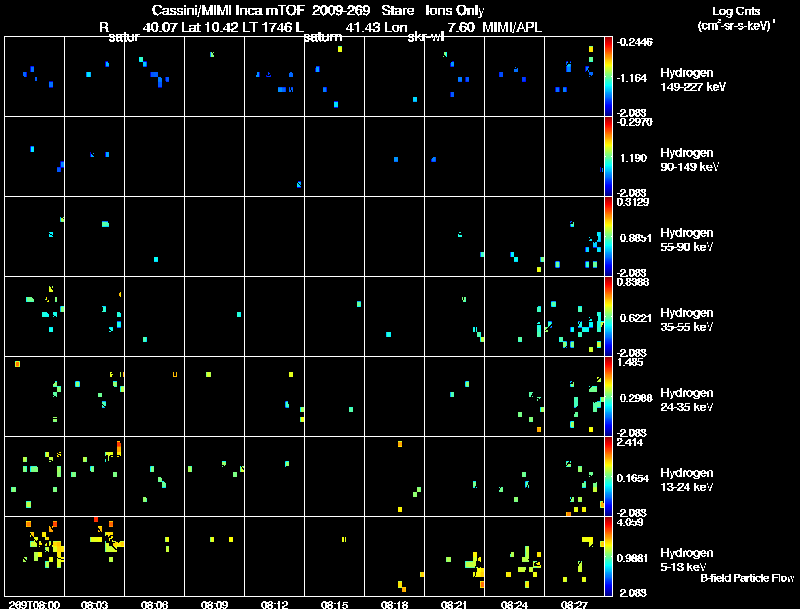Viewport: 800px width, 609px height.
Task: Click the 'B-field Particle Flow' label
Action: 747,578
